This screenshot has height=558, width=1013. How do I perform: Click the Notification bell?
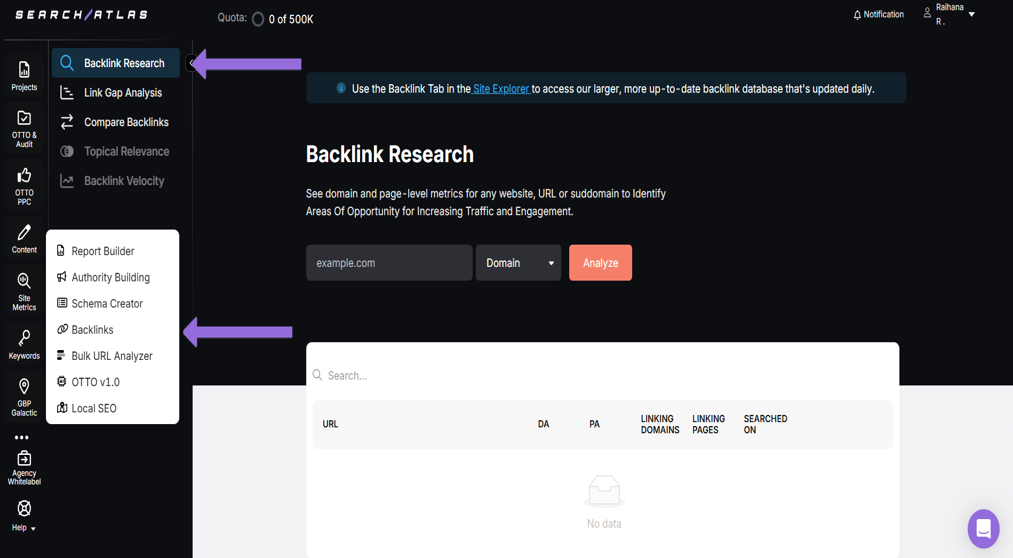coord(878,15)
